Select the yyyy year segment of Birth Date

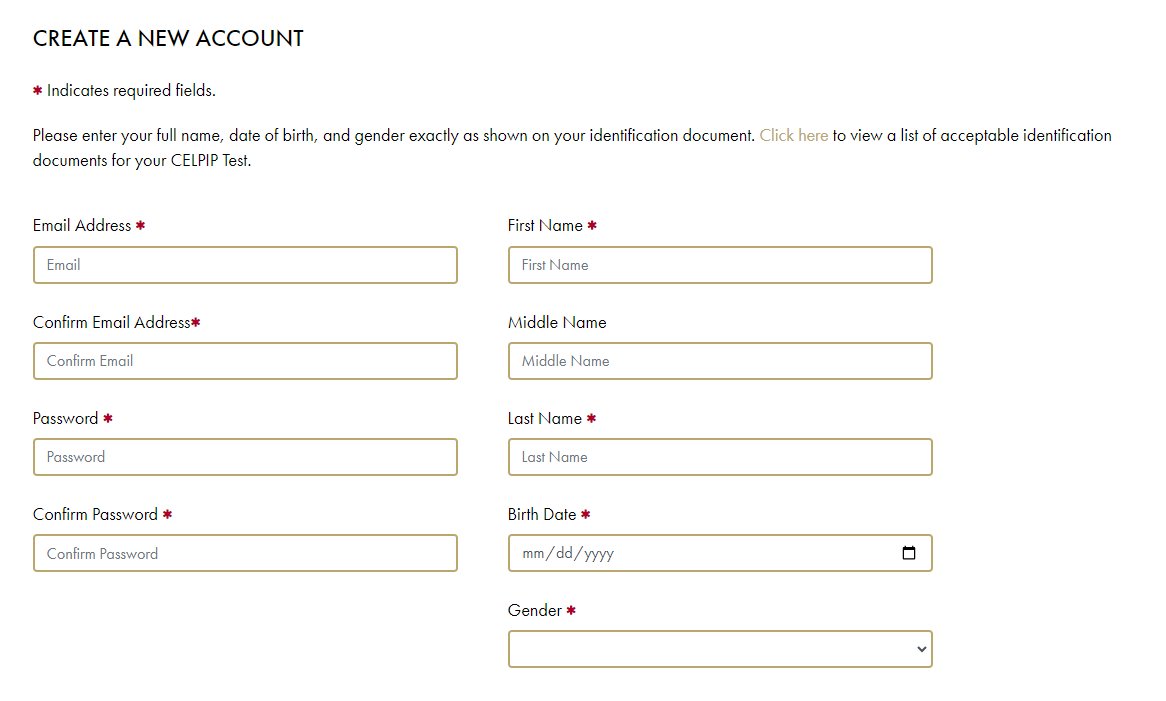pyautogui.click(x=599, y=554)
